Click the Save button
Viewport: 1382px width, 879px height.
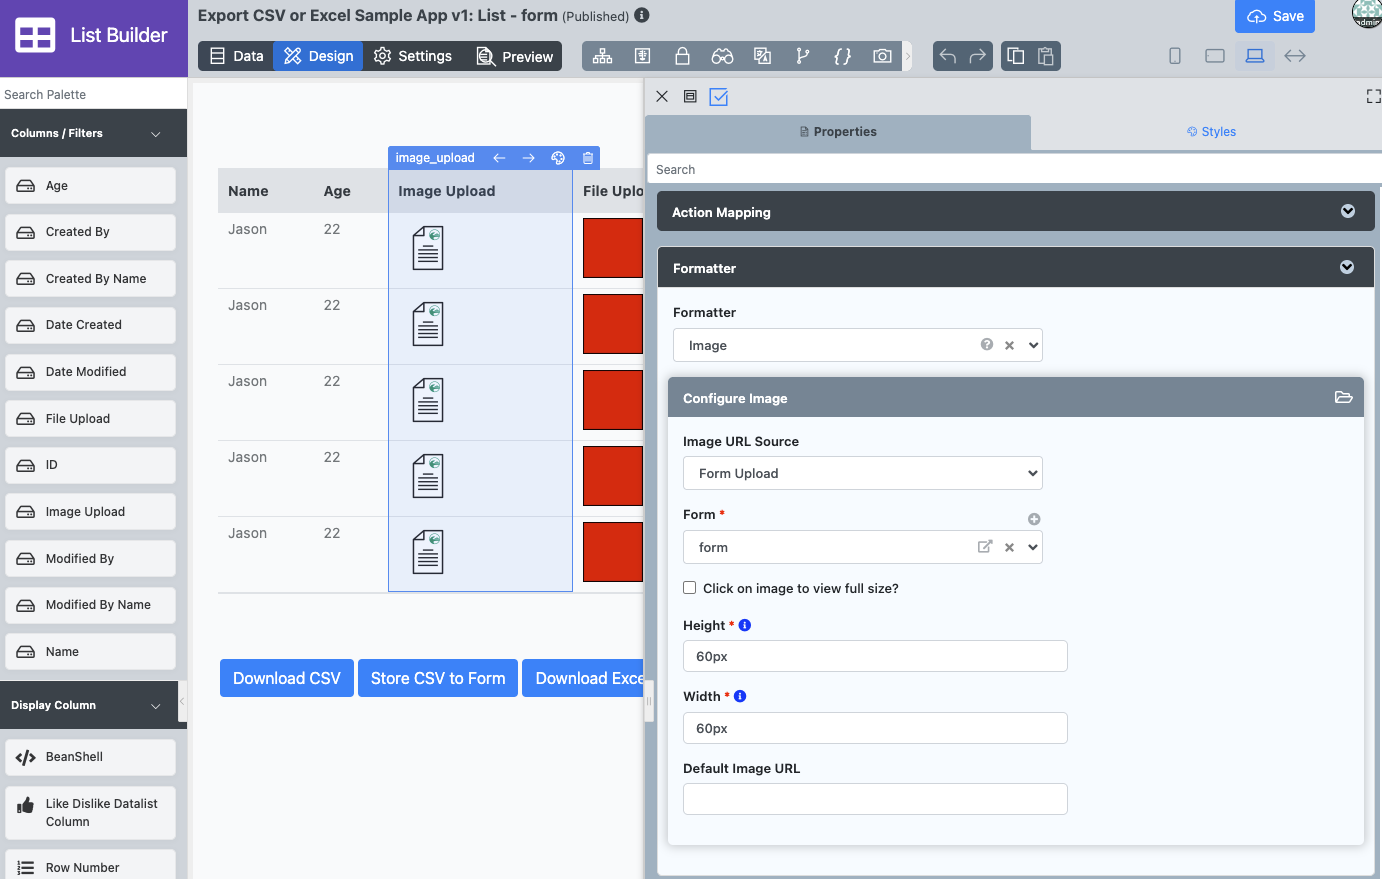coord(1275,16)
